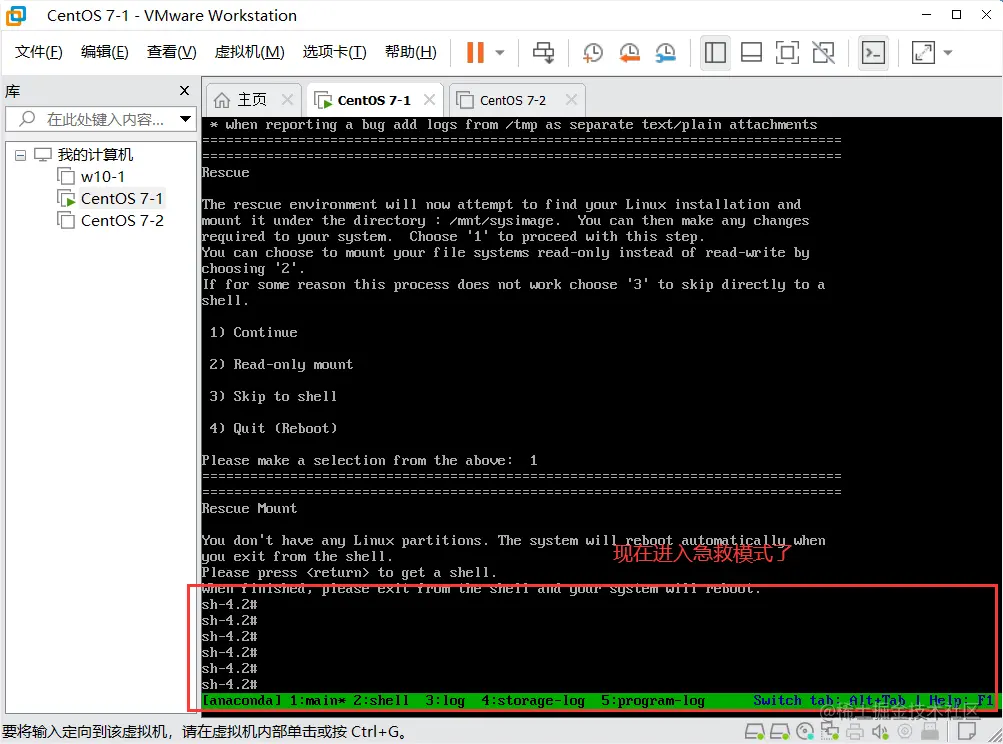The width and height of the screenshot is (1003, 744).
Task: Open the 虚拟机(M) menu
Action: pos(249,52)
